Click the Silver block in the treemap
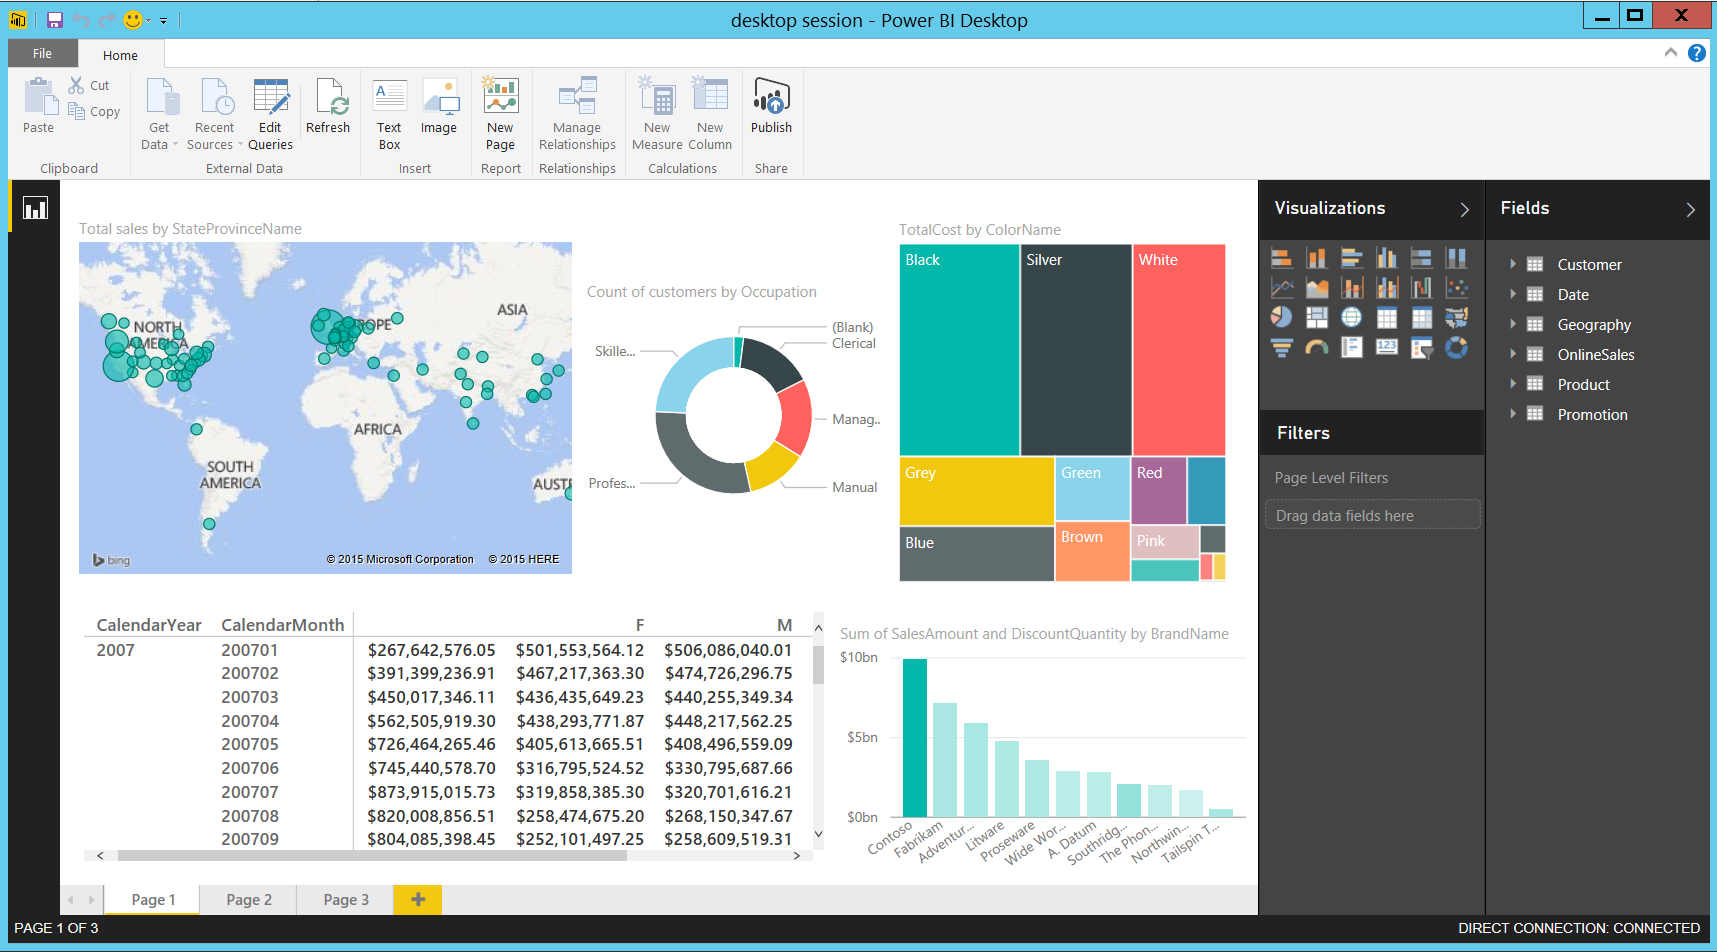Viewport: 1717px width, 952px height. pos(1076,350)
